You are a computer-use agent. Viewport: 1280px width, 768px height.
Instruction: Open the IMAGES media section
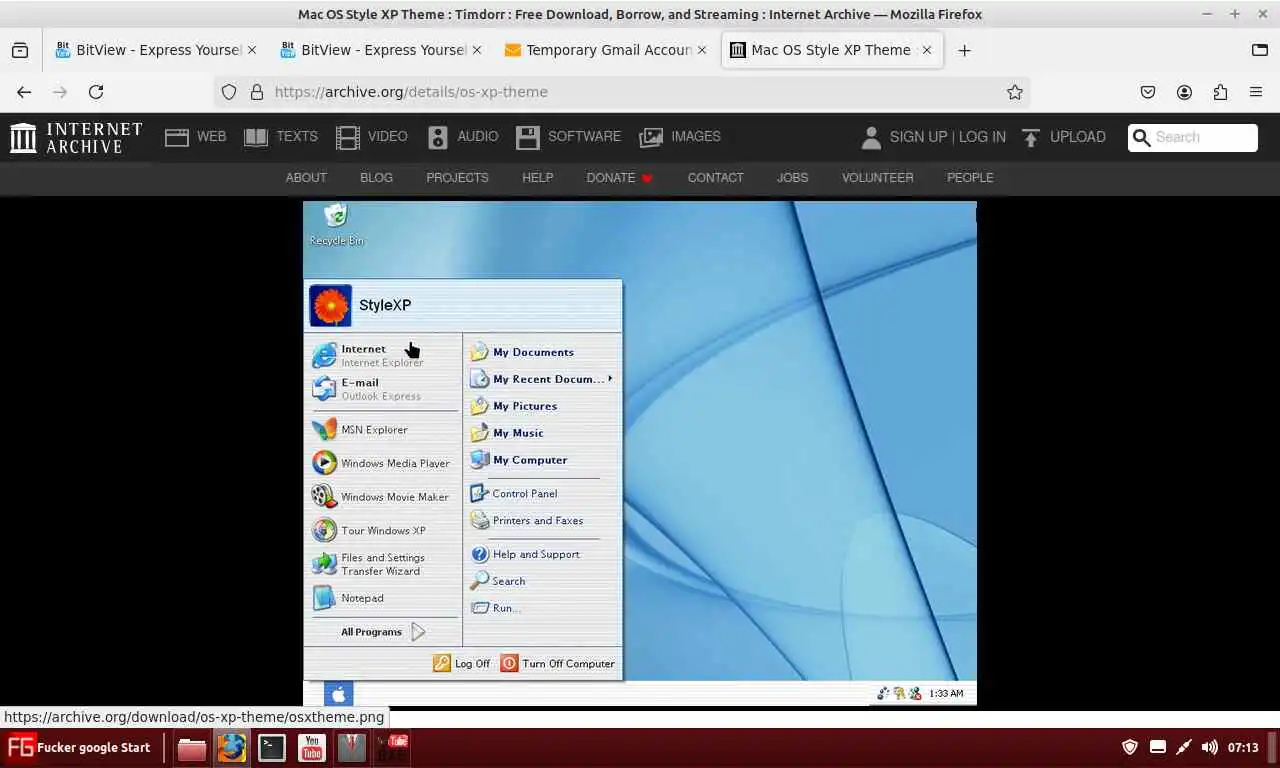click(680, 137)
